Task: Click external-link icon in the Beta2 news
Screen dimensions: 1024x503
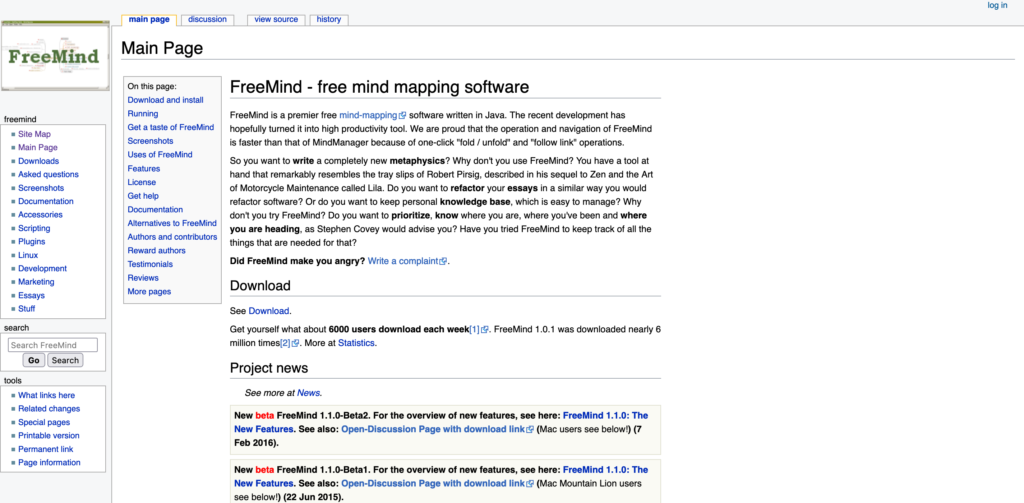Action: (x=530, y=429)
